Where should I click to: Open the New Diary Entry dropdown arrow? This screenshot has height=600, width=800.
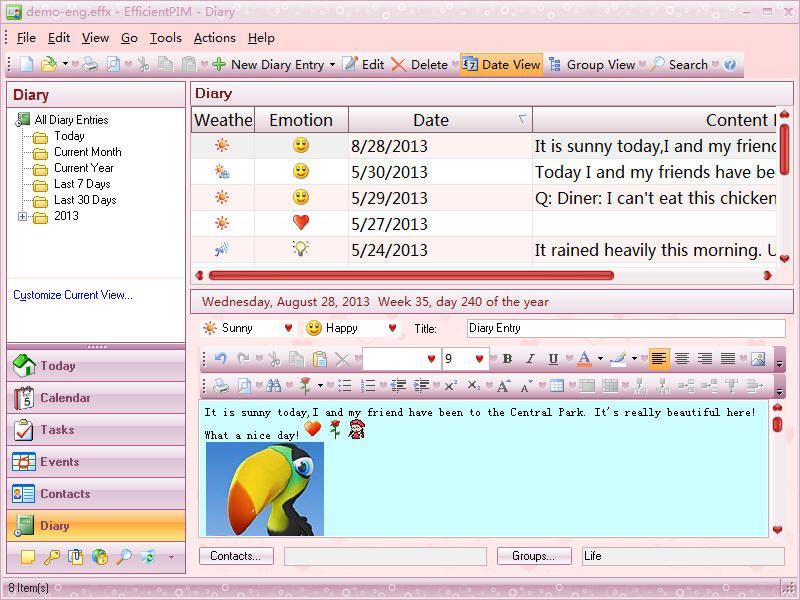pos(332,65)
